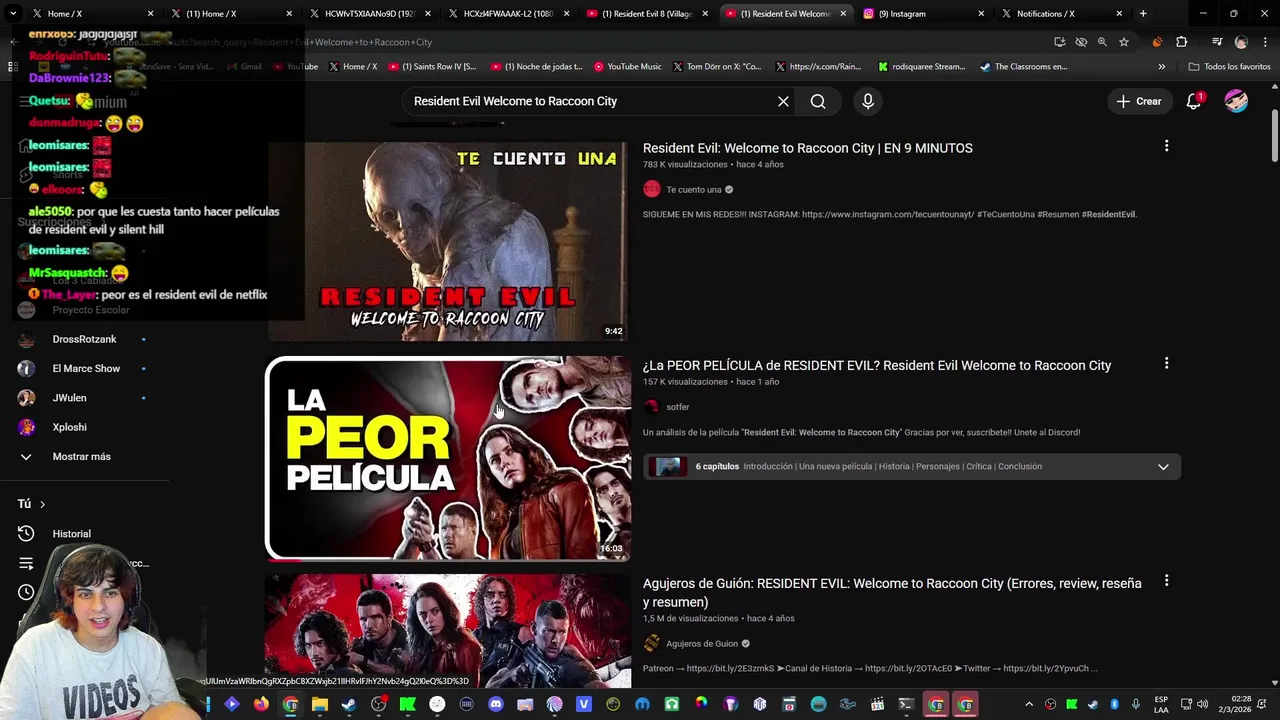Viewport: 1280px width, 720px height.
Task: Show more bookmarks bar overflow chevron
Action: pos(1161,67)
